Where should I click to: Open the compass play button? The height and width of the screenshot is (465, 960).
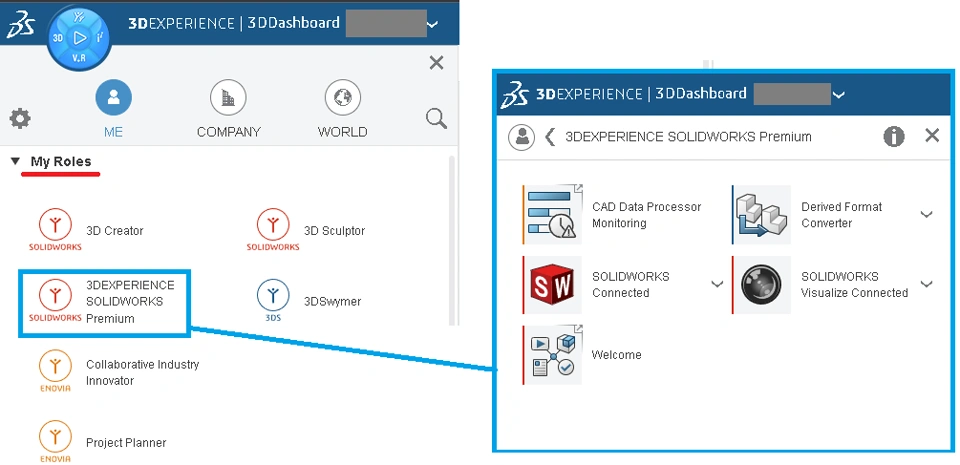79,38
